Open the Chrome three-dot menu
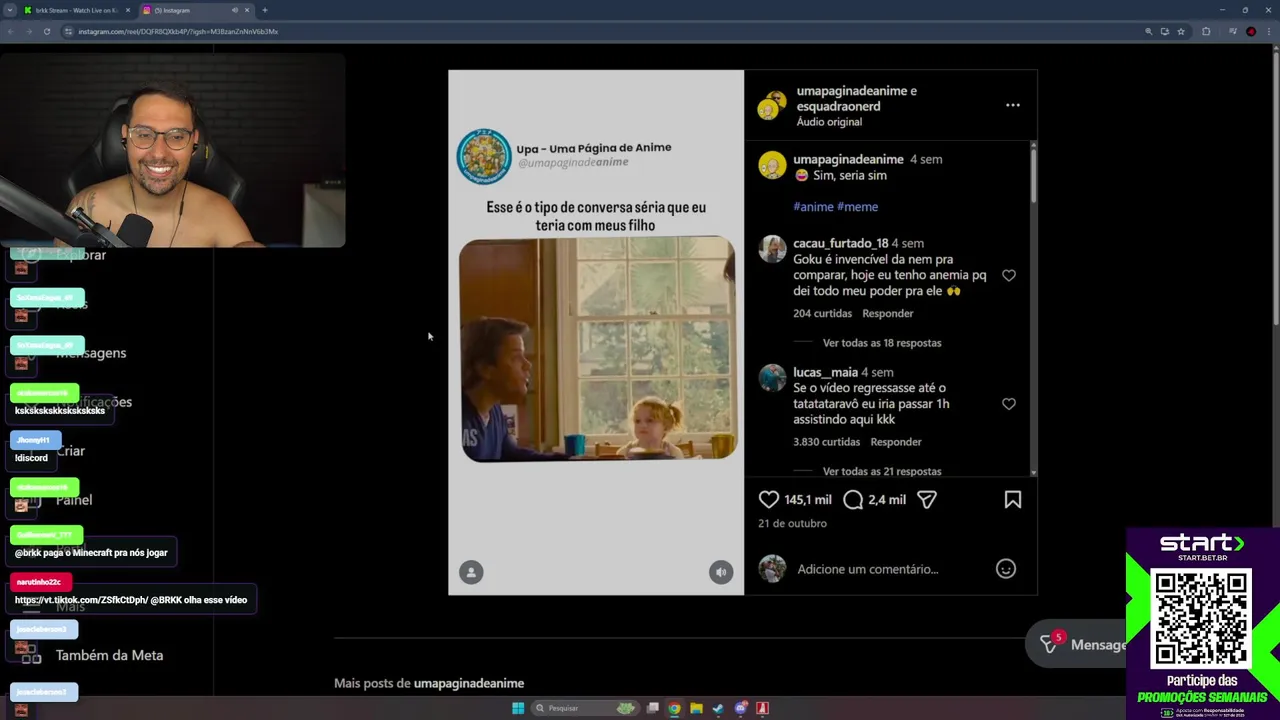The image size is (1280, 720). 1269,31
